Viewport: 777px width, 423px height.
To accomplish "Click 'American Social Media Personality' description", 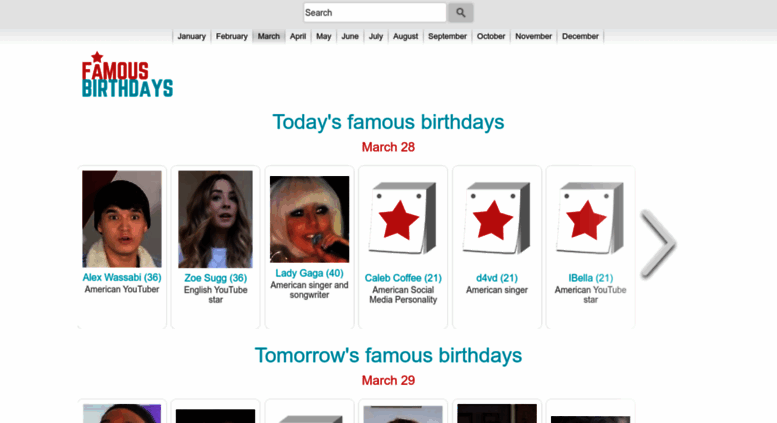I will coord(403,295).
